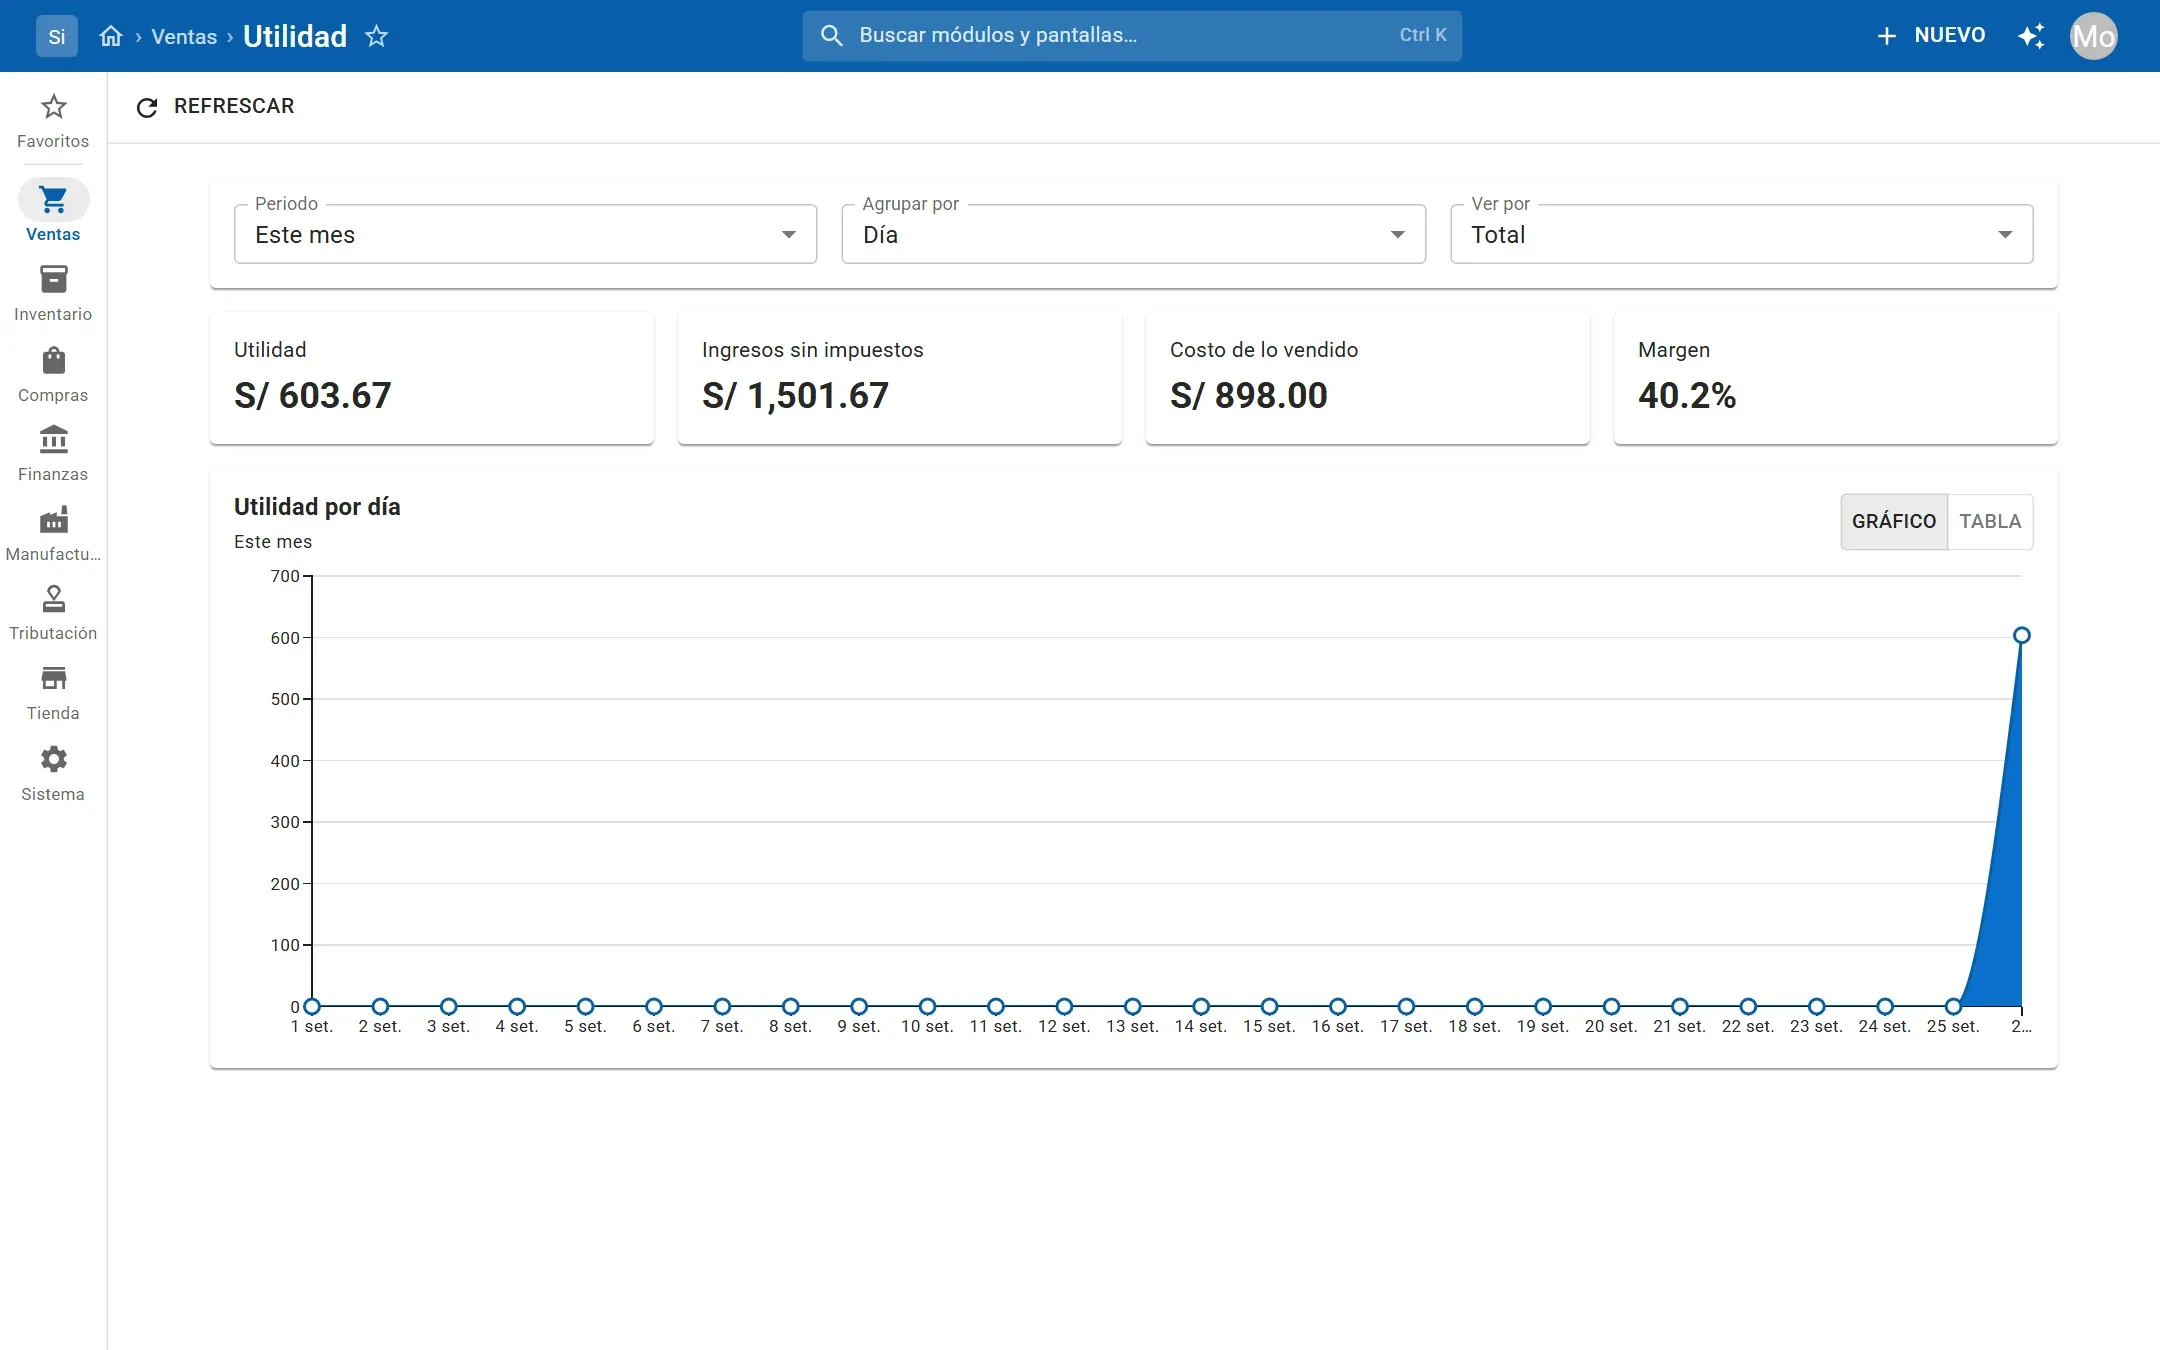Click the 10 set. axis label

(927, 1027)
